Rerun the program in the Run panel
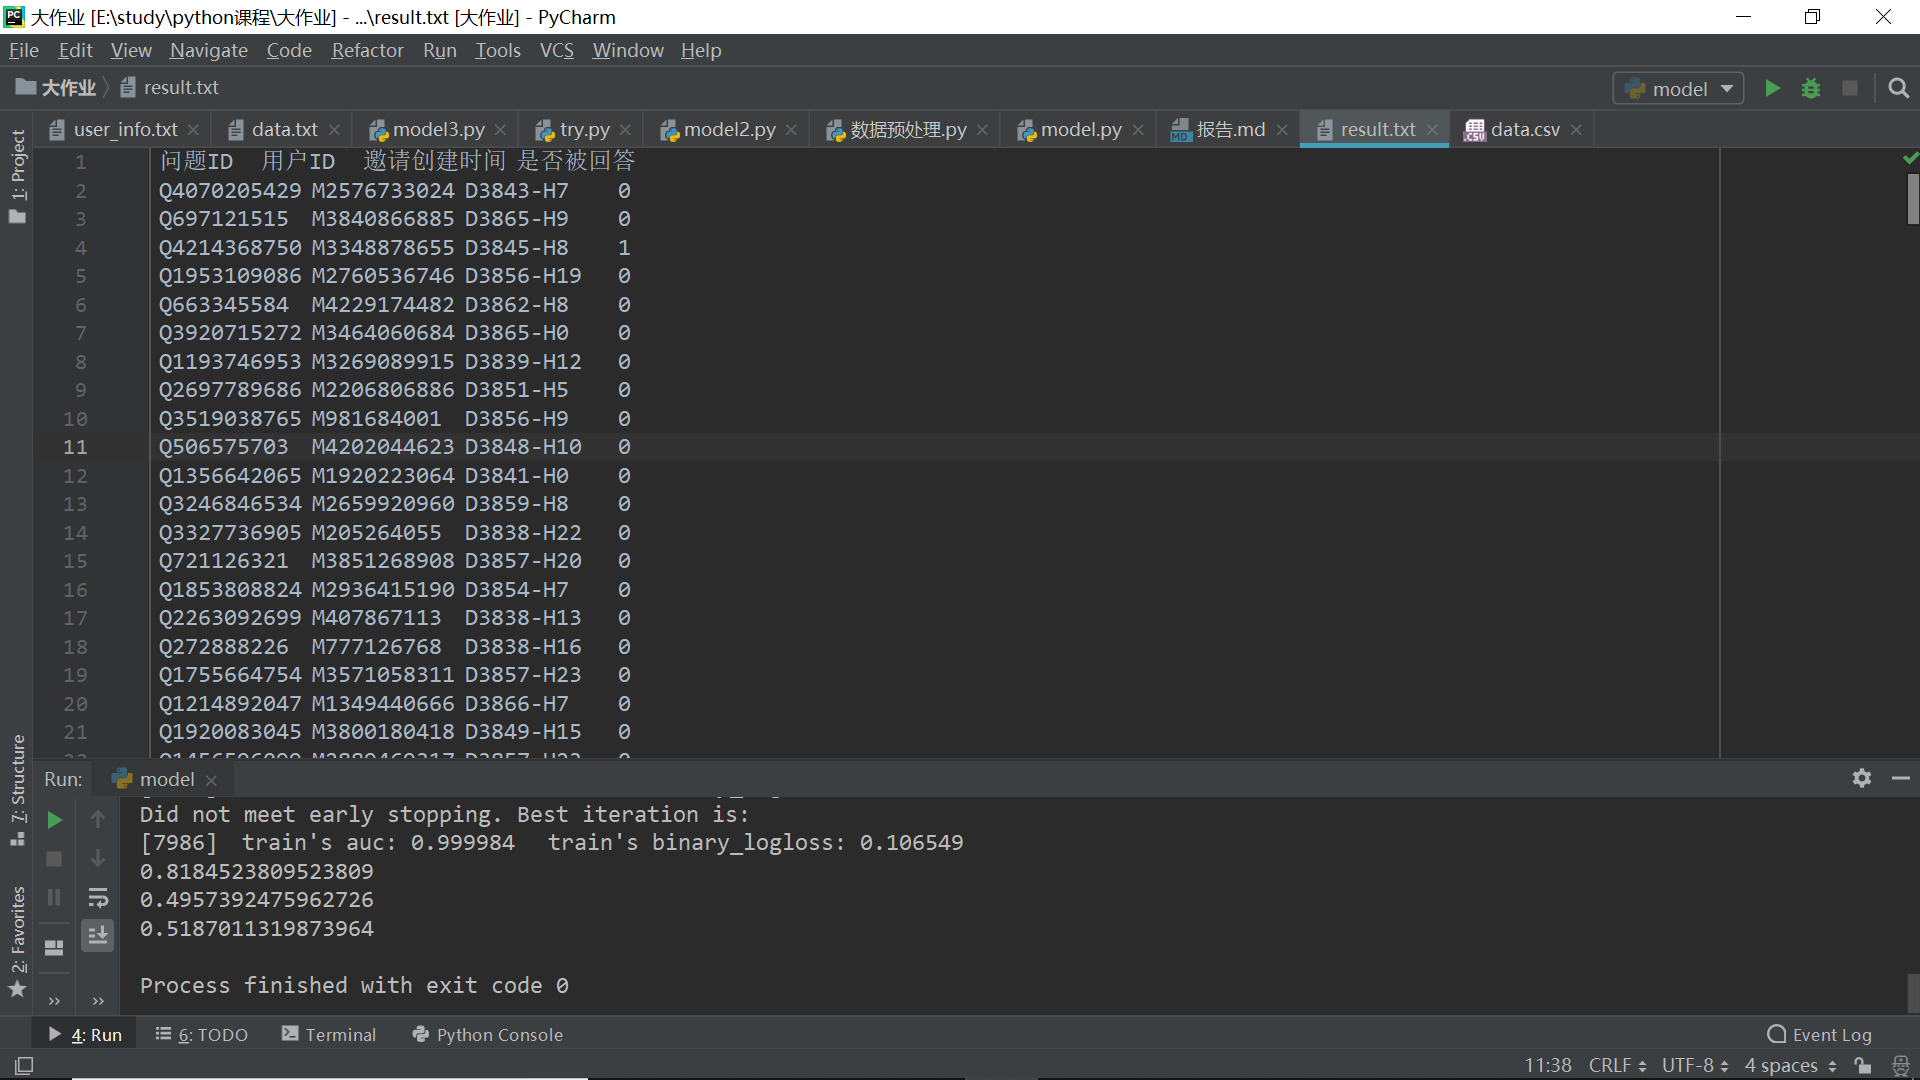 point(53,820)
